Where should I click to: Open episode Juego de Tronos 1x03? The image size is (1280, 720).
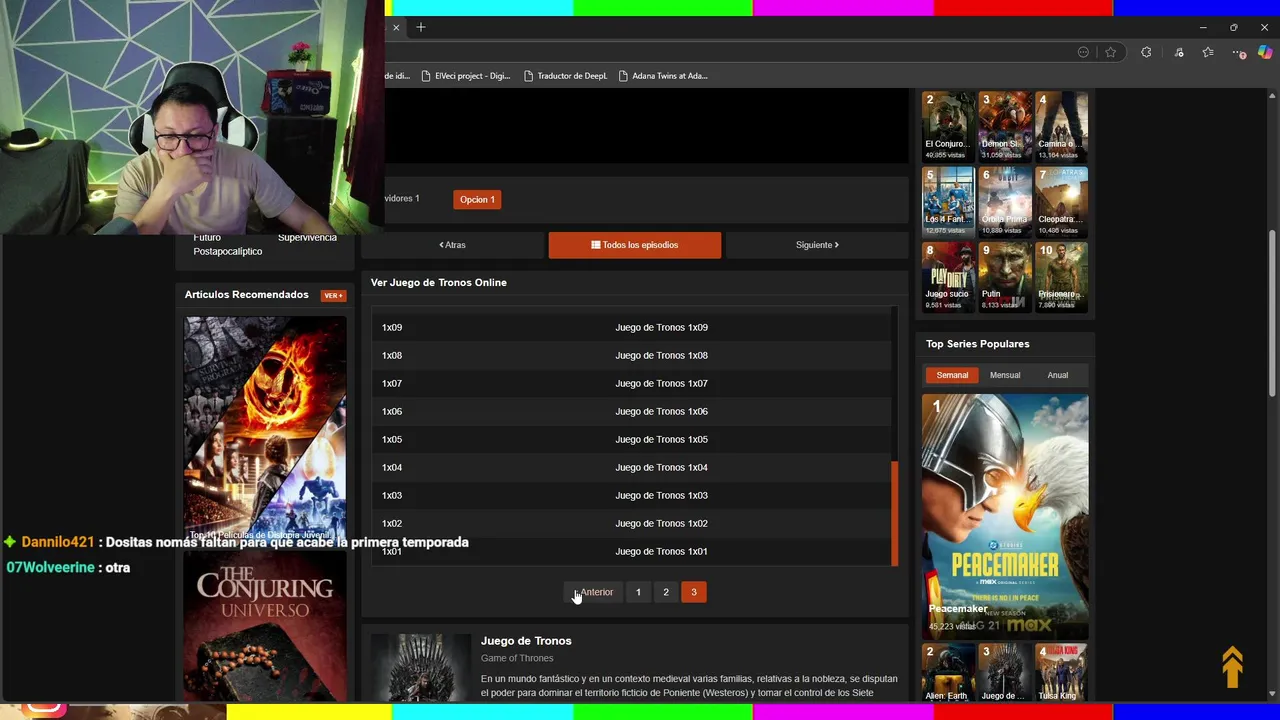tap(631, 495)
